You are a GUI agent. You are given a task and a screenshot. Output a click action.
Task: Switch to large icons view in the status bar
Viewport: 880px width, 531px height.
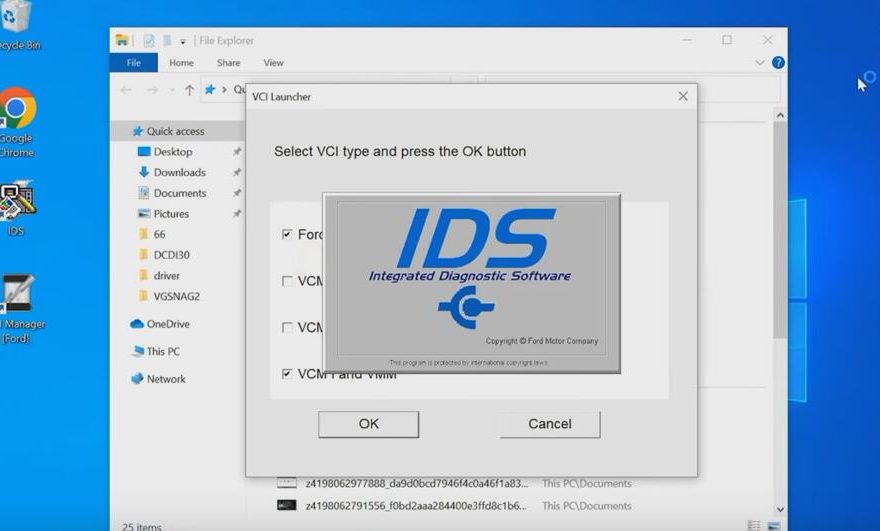click(774, 526)
